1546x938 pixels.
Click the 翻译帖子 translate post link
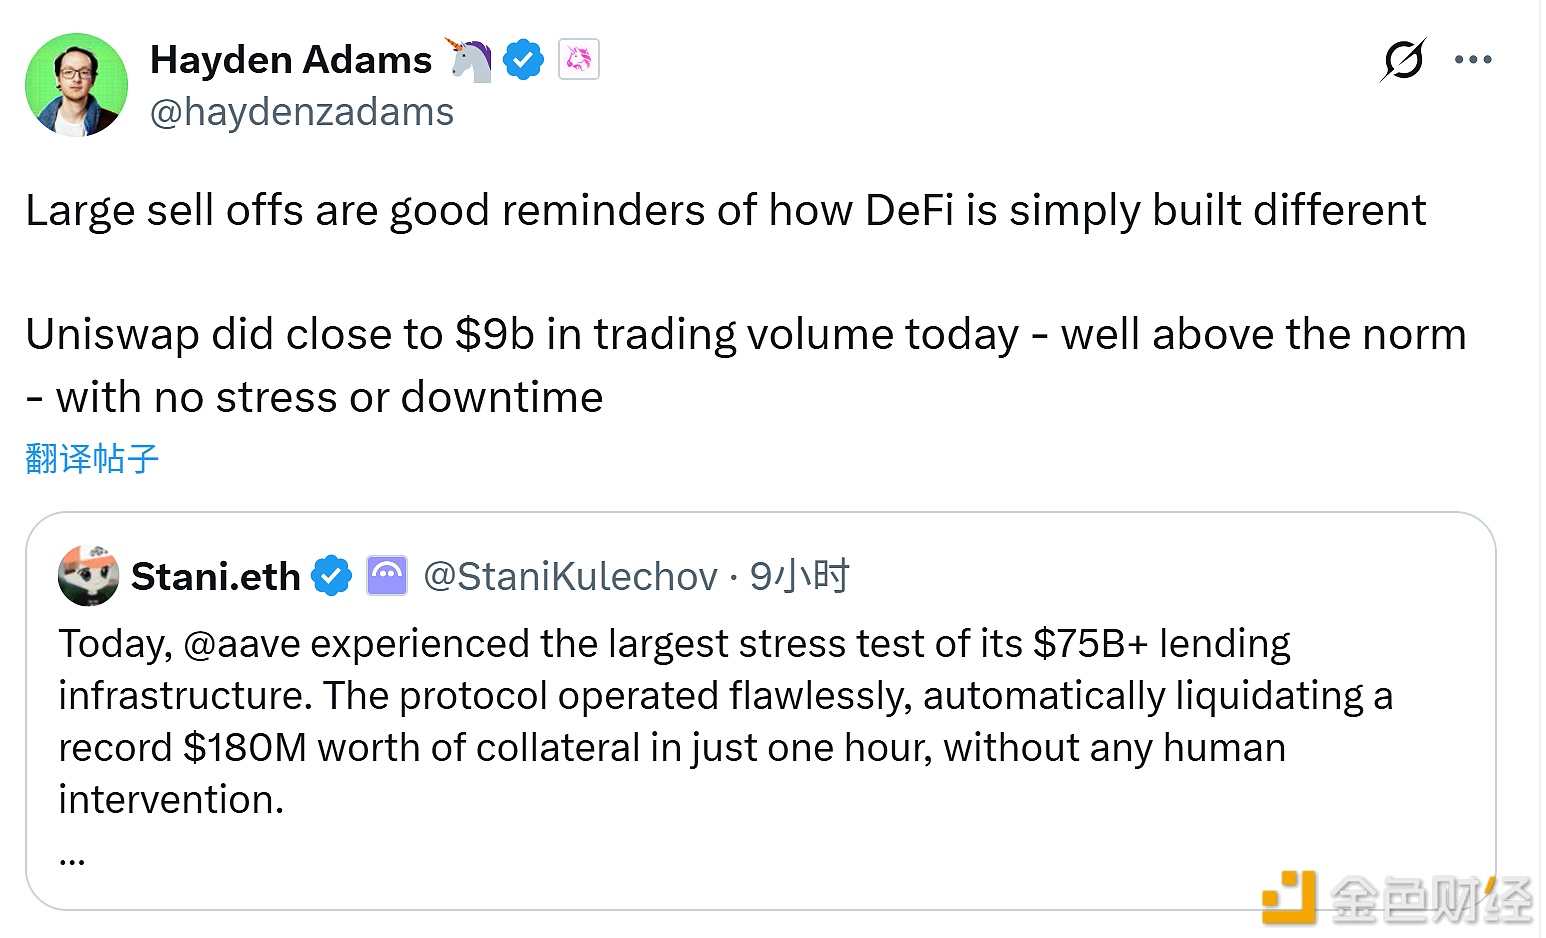[x=92, y=459]
